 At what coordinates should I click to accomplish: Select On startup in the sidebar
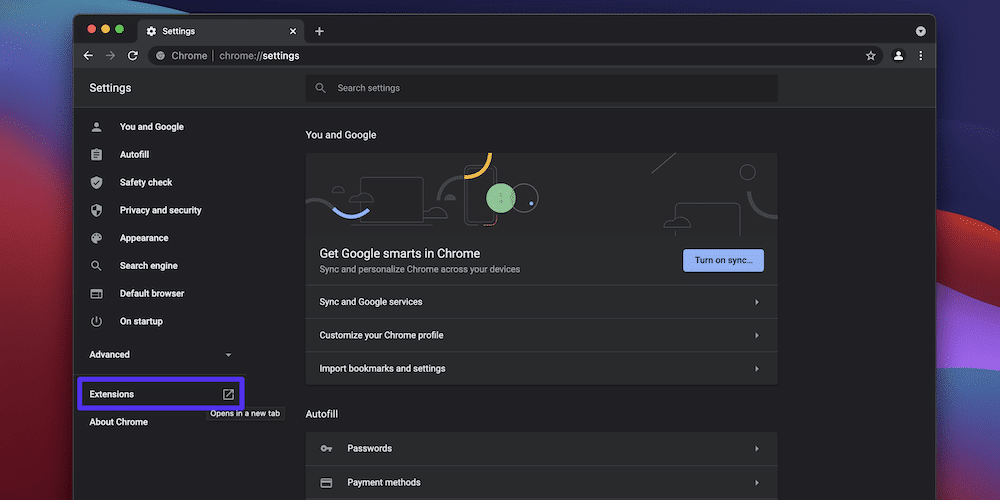[x=141, y=321]
